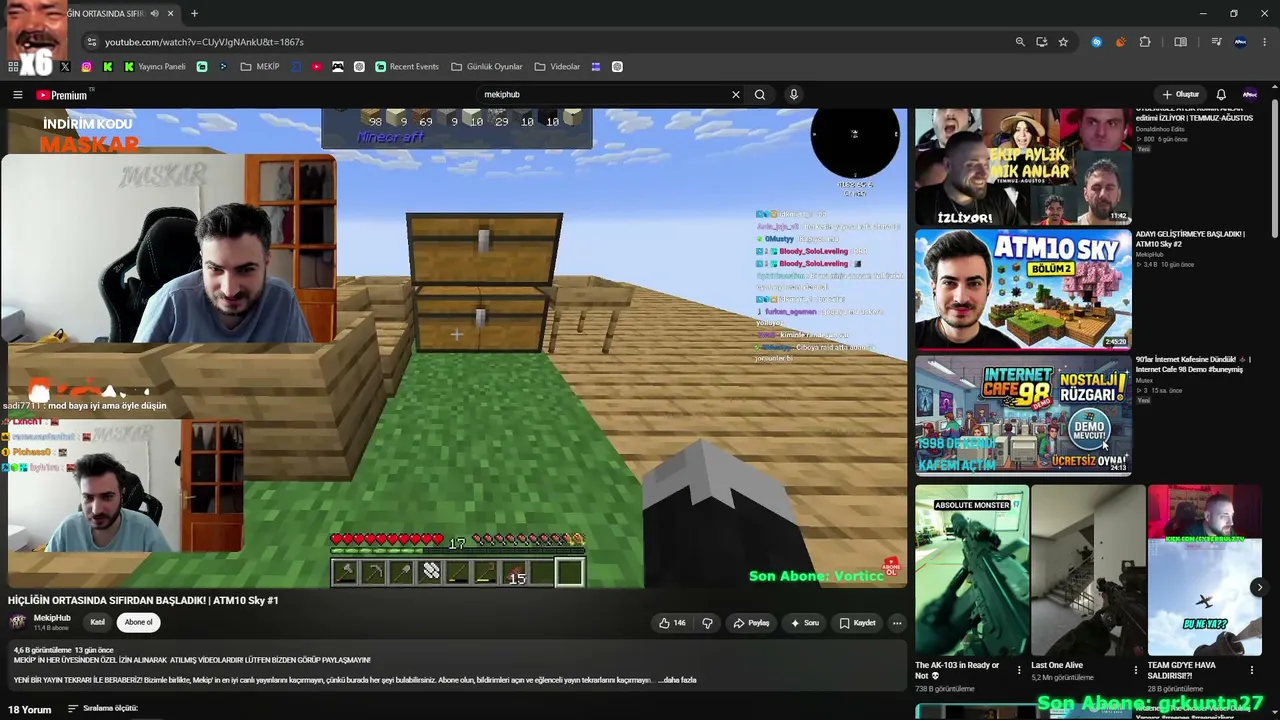Open the Recent Events bookmark
The image size is (1280, 720).
pos(407,67)
